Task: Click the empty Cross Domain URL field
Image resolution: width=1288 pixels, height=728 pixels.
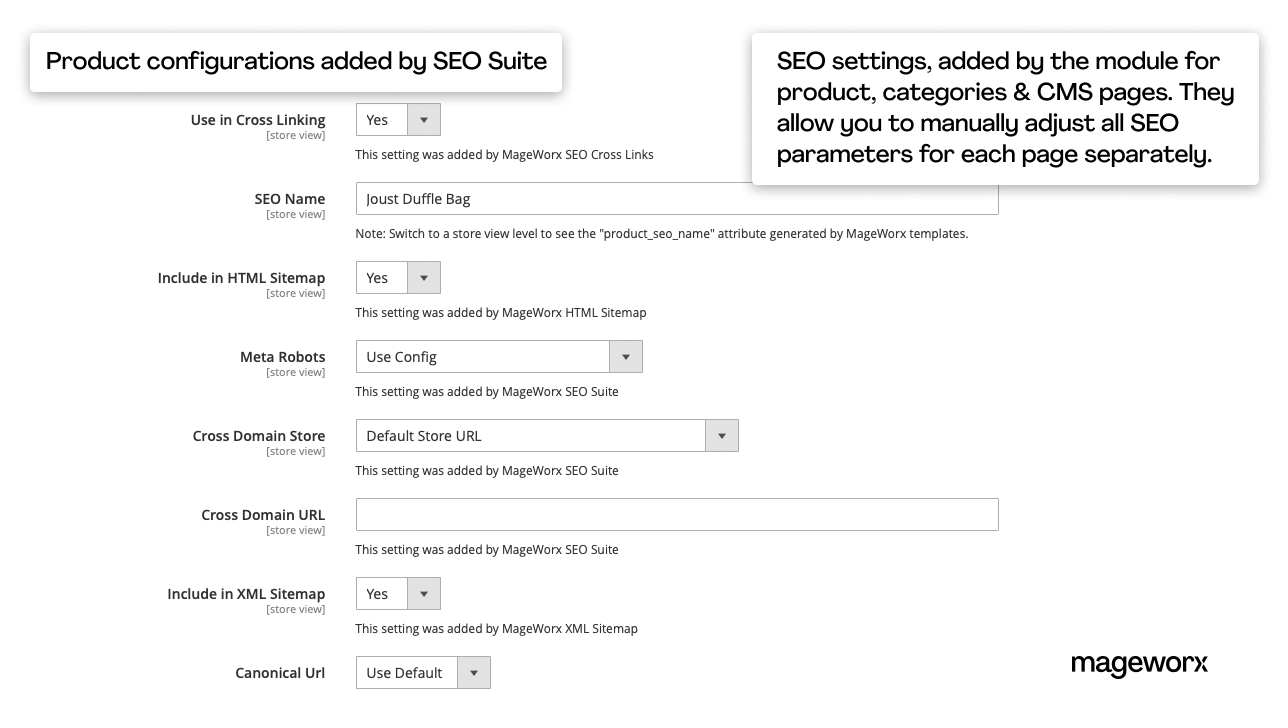Action: [x=677, y=514]
